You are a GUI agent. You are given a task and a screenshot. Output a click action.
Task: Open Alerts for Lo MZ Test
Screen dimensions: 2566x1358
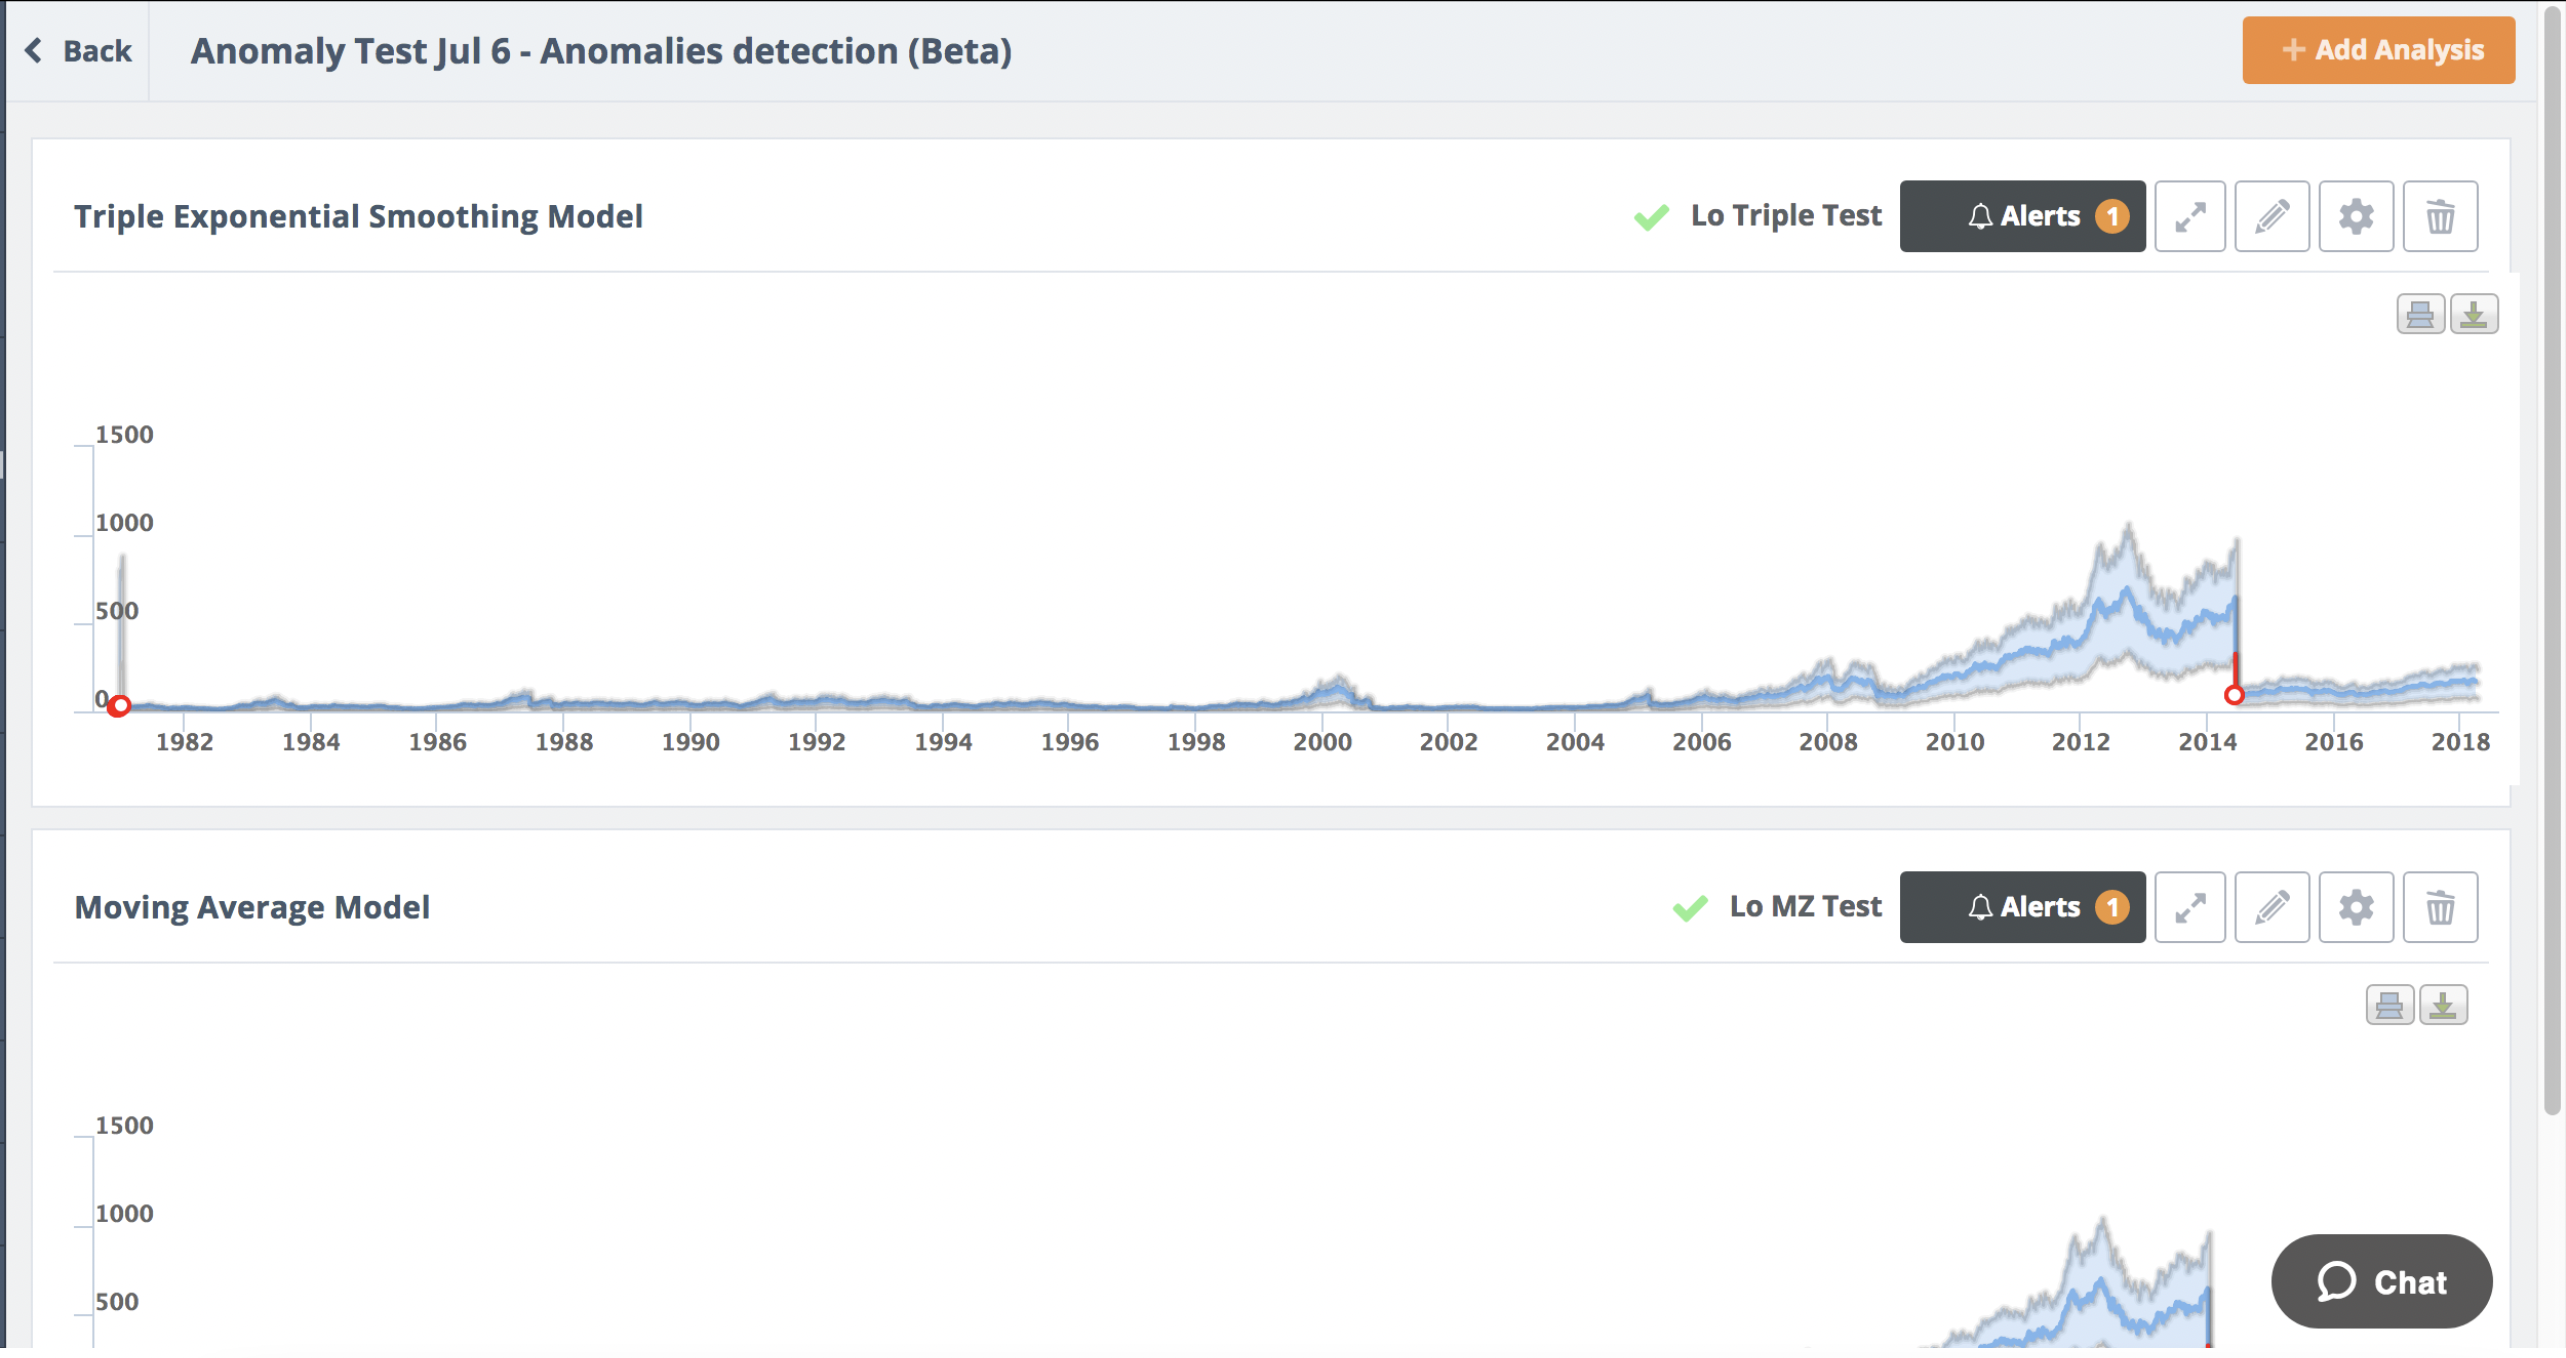[x=2021, y=907]
